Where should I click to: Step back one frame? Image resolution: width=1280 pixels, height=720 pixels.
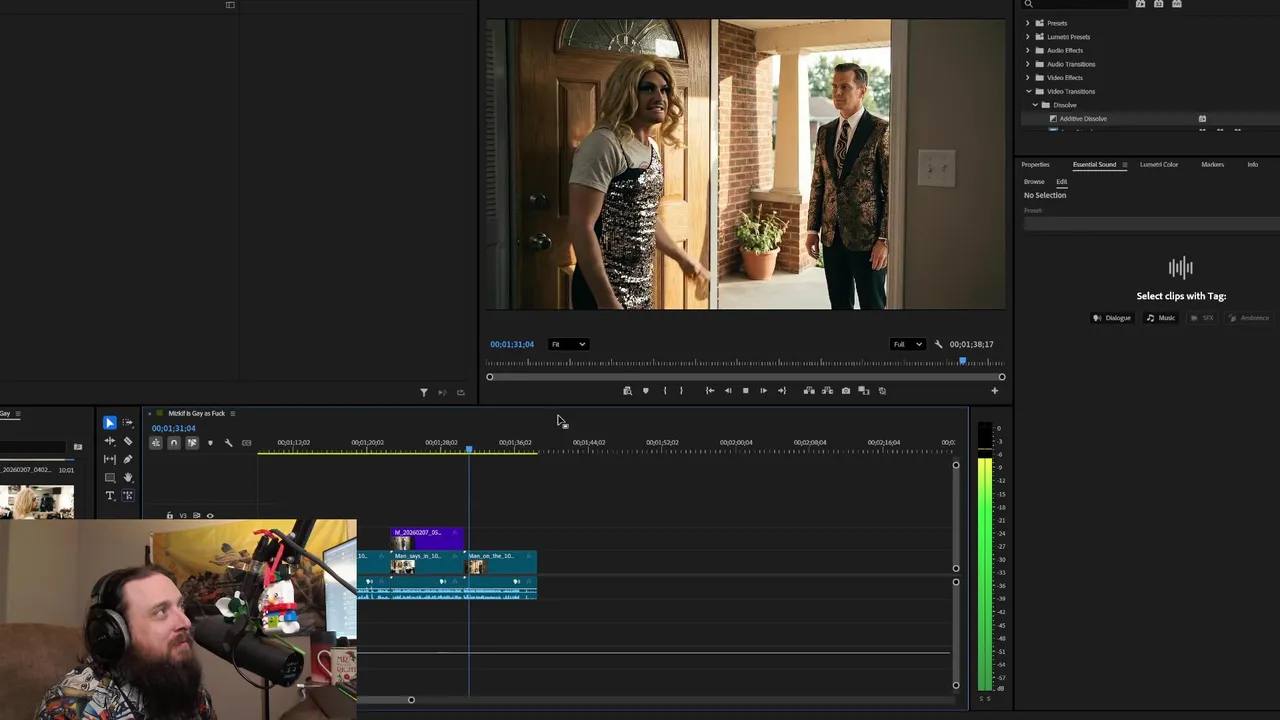(x=727, y=391)
